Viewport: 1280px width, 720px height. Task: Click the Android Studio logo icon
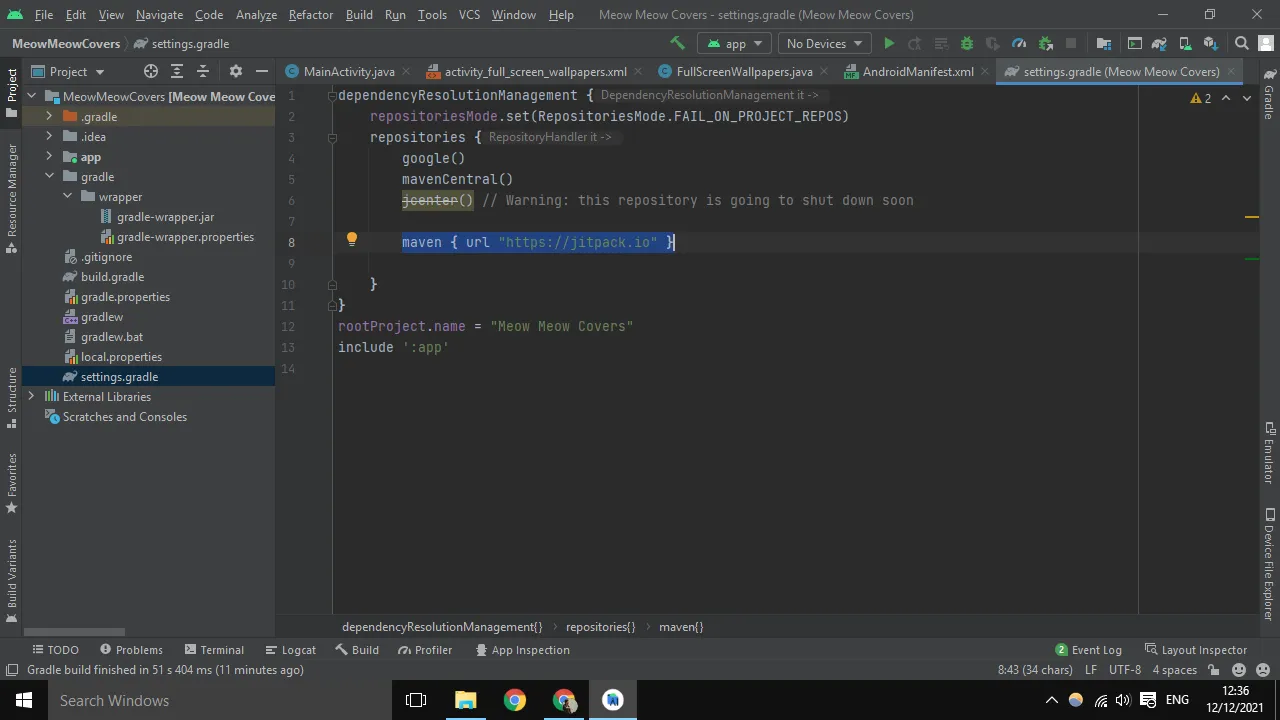coord(15,15)
